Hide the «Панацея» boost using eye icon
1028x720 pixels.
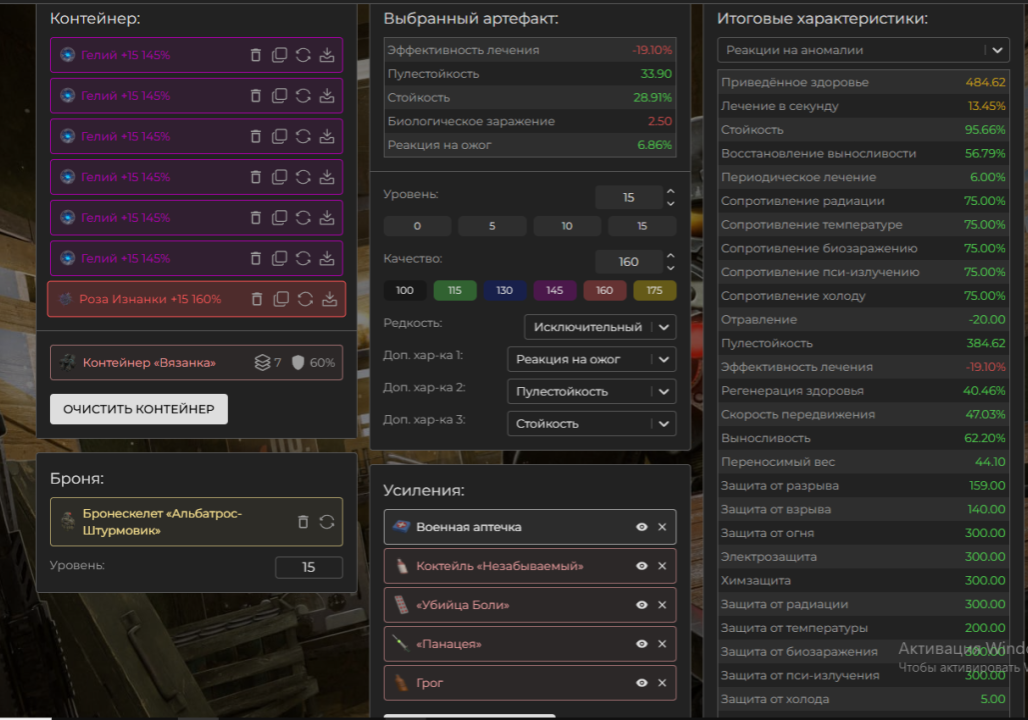(x=641, y=644)
